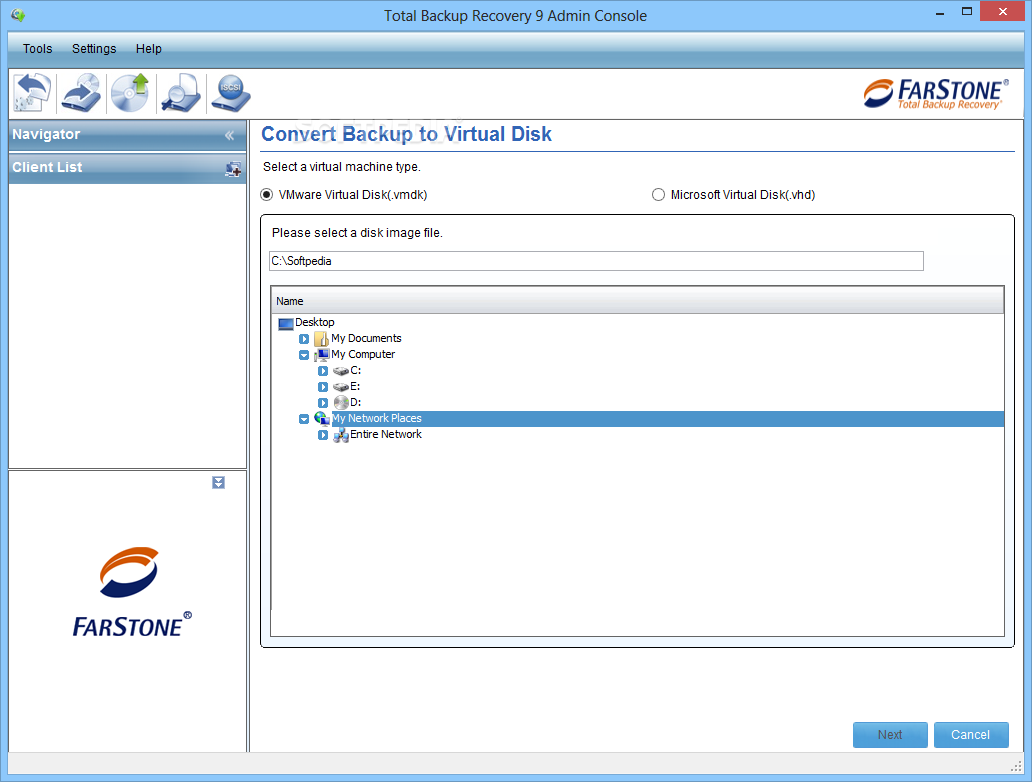Click the My Network Places globe icon
The width and height of the screenshot is (1032, 782).
pyautogui.click(x=321, y=419)
